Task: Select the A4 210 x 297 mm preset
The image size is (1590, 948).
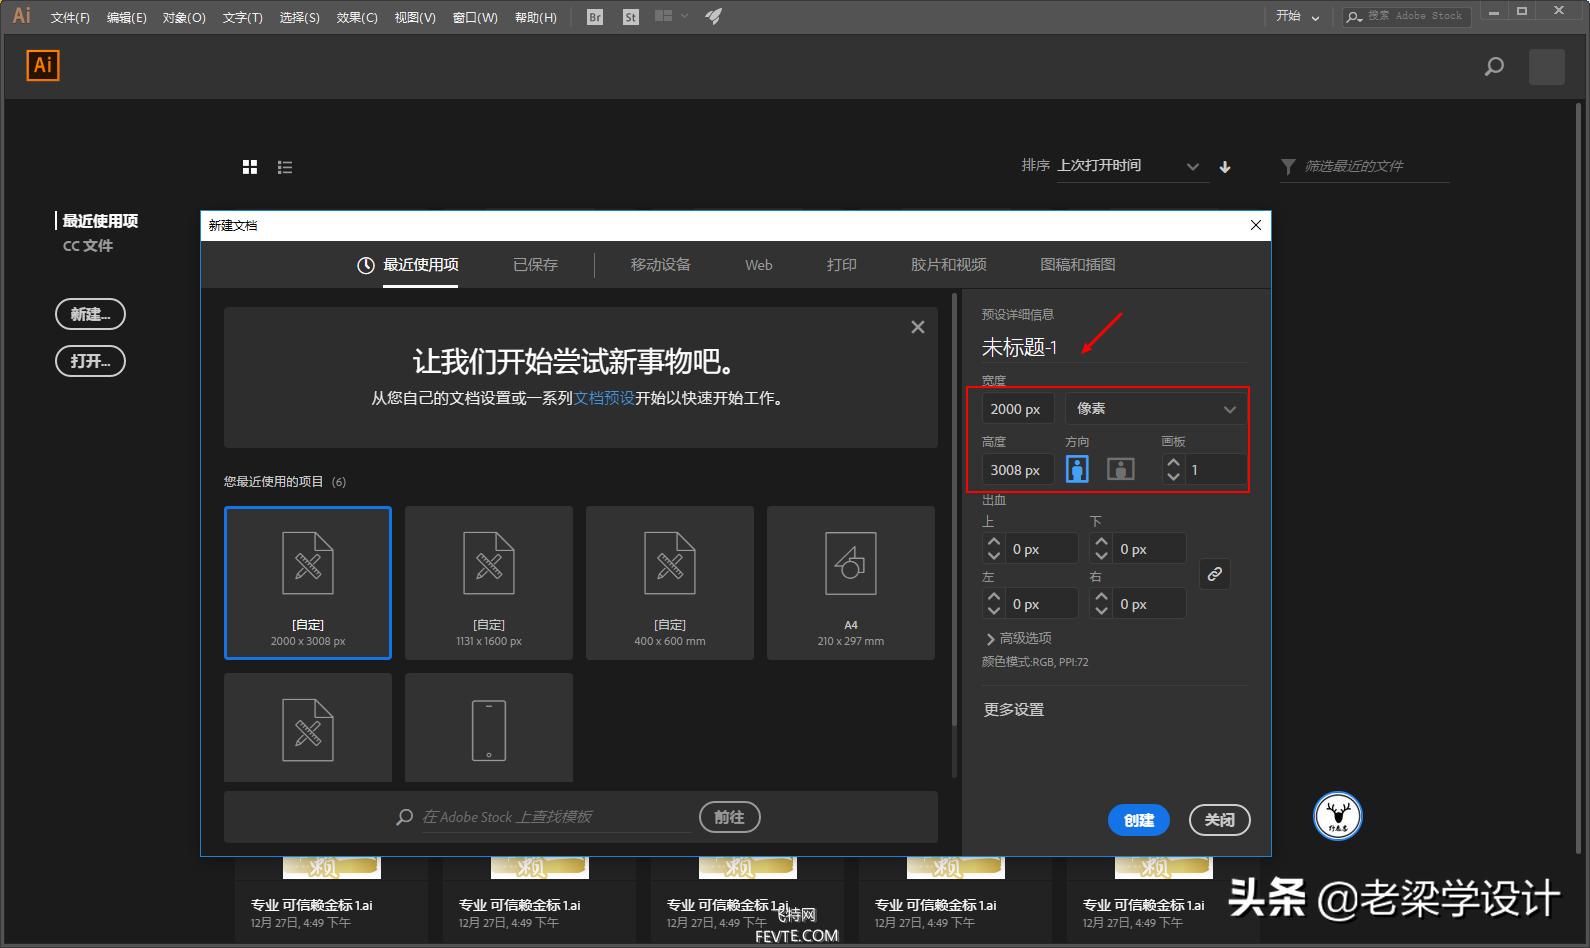Action: pyautogui.click(x=851, y=583)
